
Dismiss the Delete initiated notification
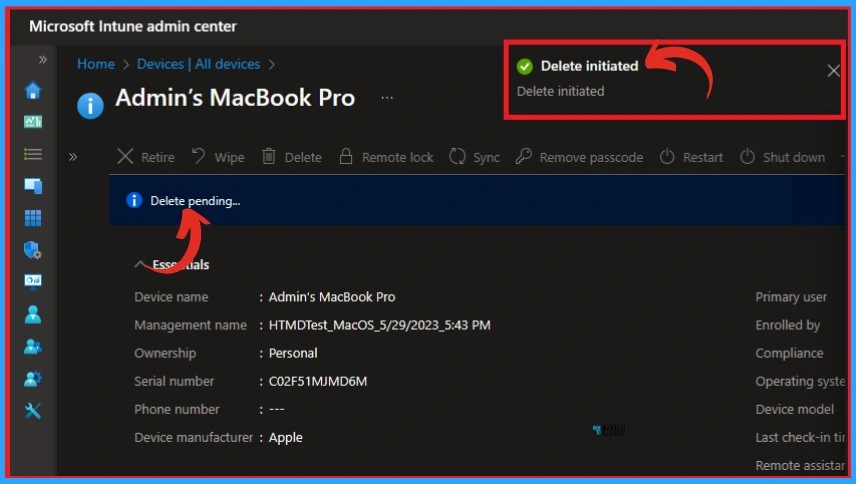pyautogui.click(x=833, y=71)
